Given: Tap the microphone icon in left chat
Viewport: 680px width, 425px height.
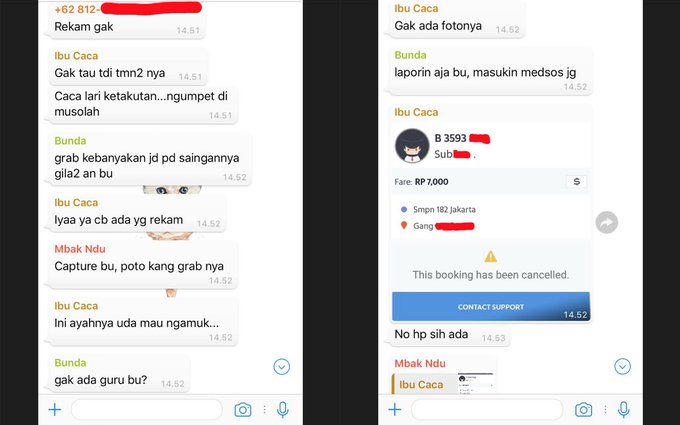Looking at the screenshot, I should point(283,409).
